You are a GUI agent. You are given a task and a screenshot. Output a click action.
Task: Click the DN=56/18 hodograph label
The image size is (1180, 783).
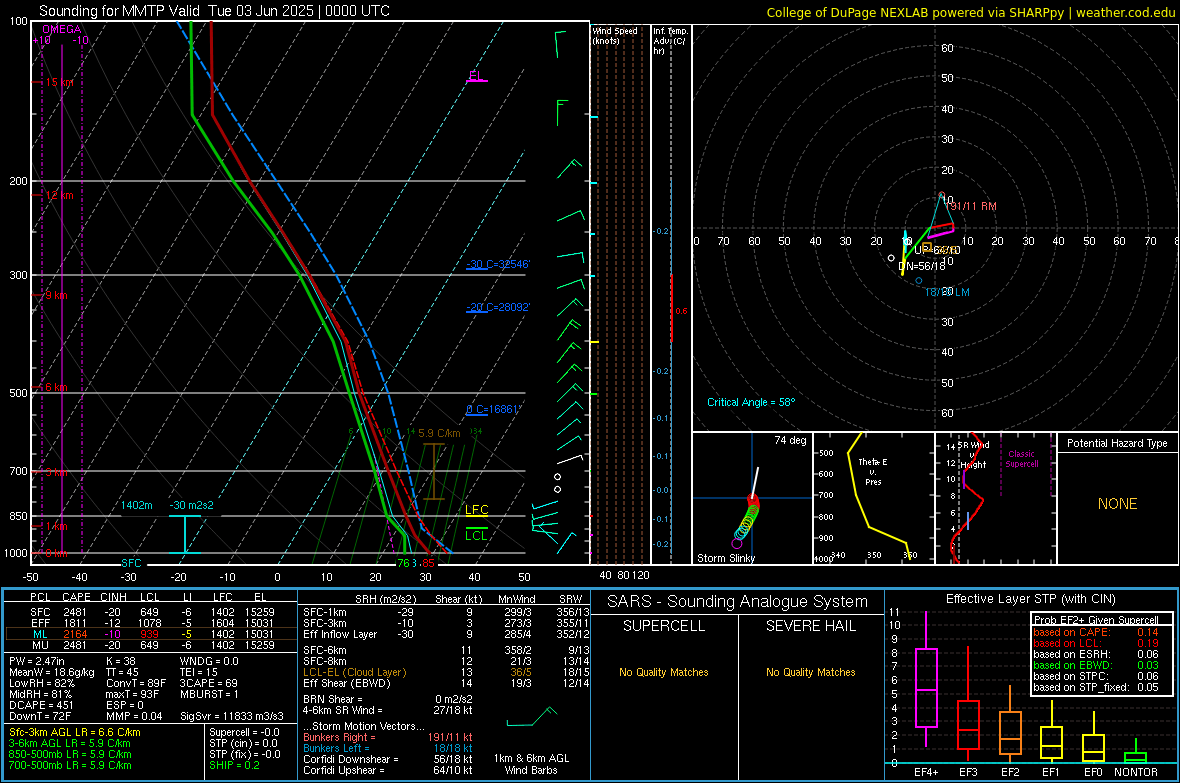pos(921,266)
